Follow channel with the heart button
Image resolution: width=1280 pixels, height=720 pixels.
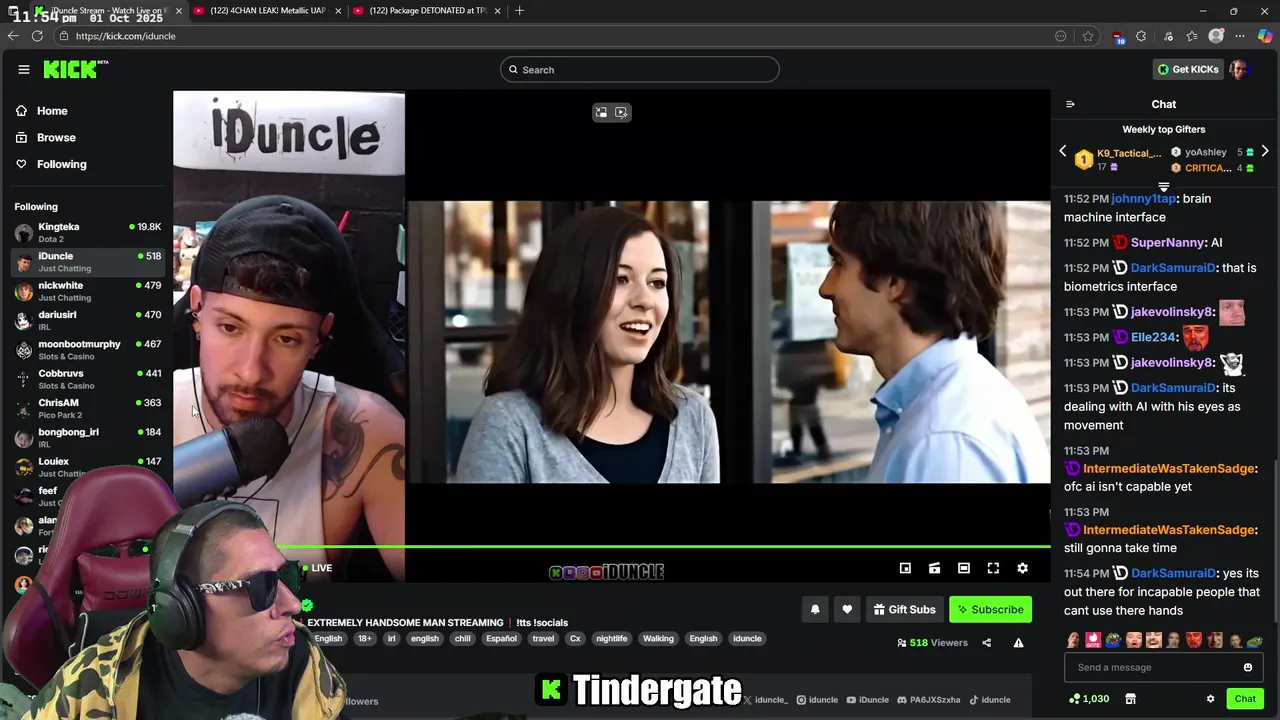pyautogui.click(x=847, y=609)
